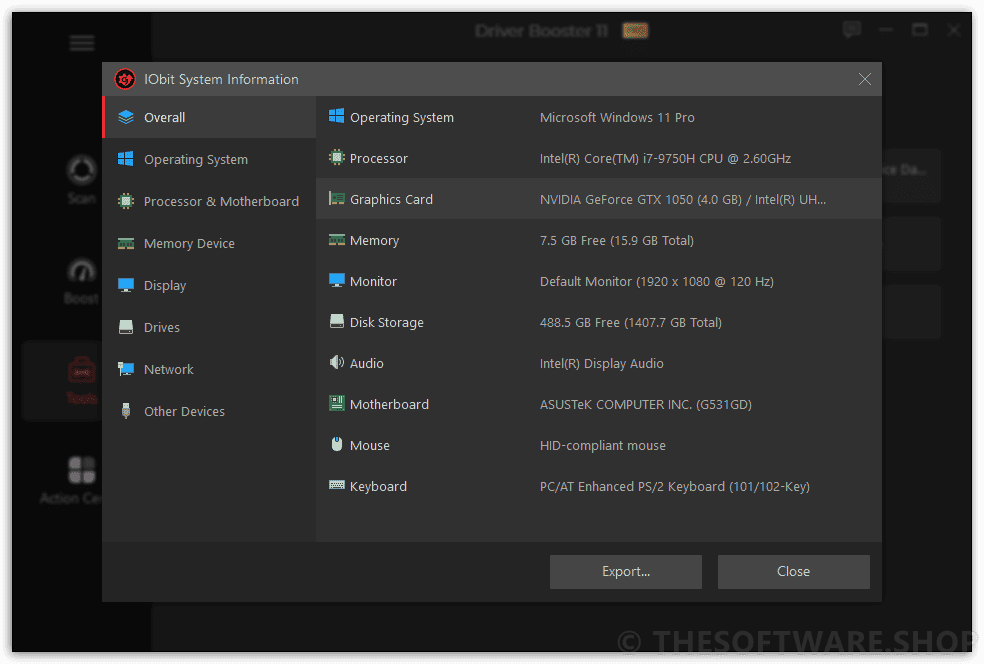Select the ASUSTeK COMPUTER INC. motherboard value
This screenshot has width=984, height=664.
coord(646,405)
